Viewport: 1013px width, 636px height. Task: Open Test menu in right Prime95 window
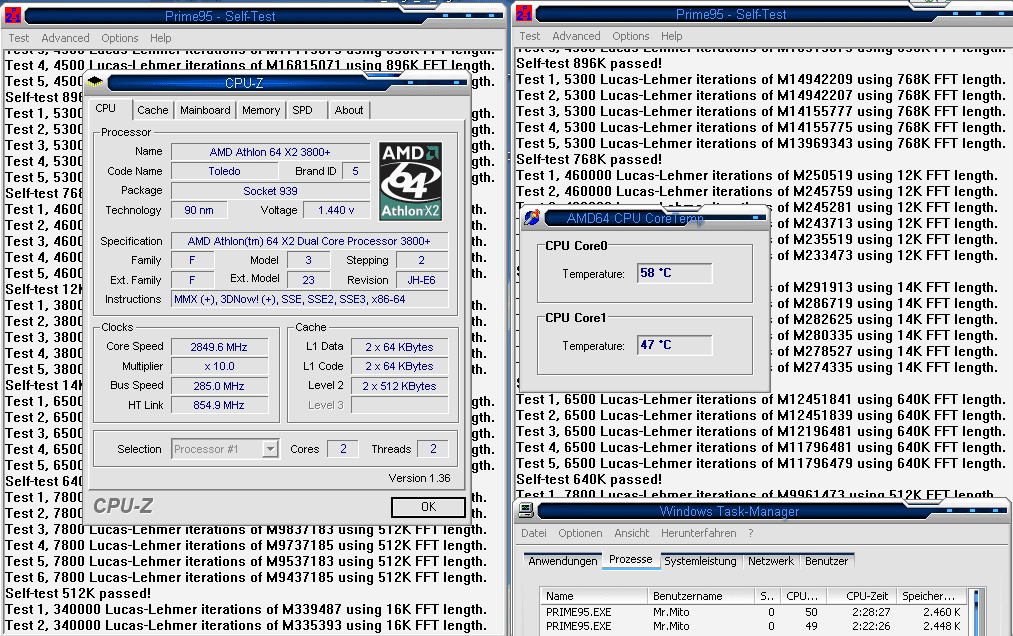pyautogui.click(x=529, y=36)
